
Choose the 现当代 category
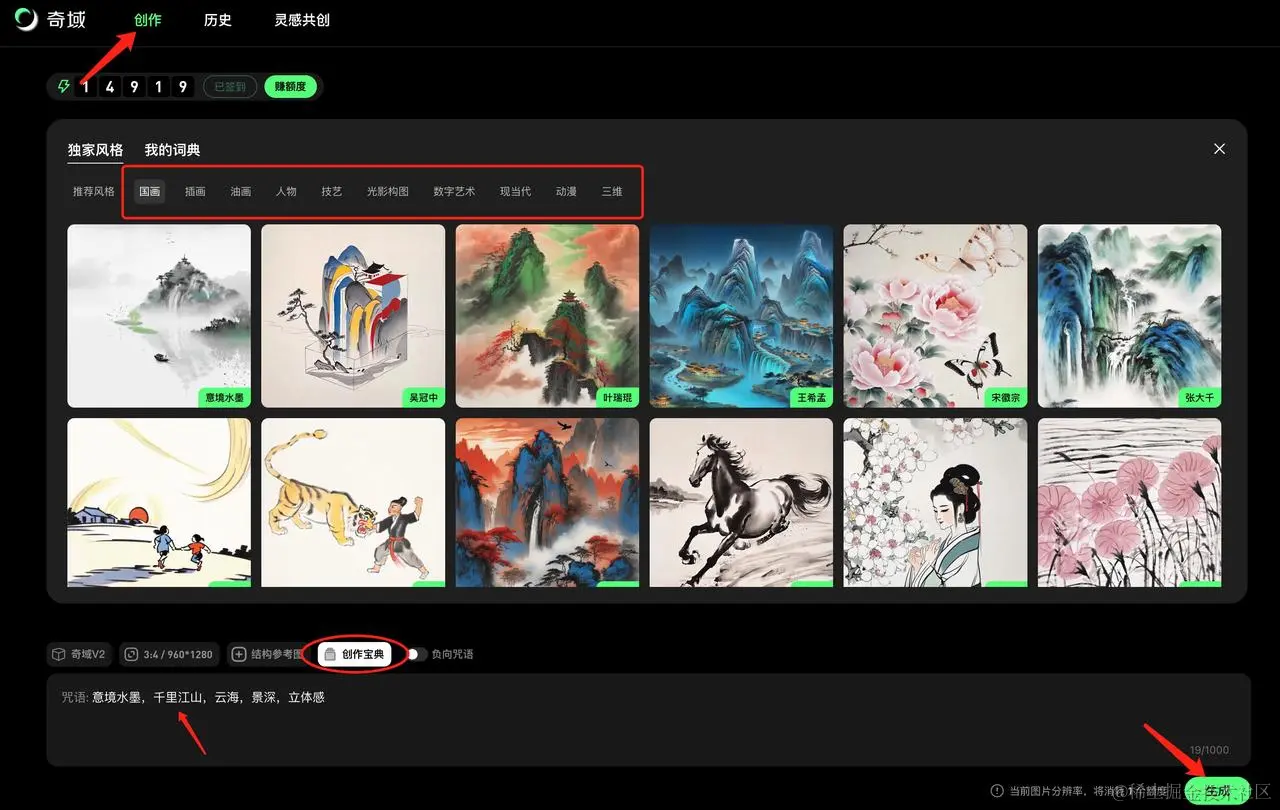pos(515,191)
